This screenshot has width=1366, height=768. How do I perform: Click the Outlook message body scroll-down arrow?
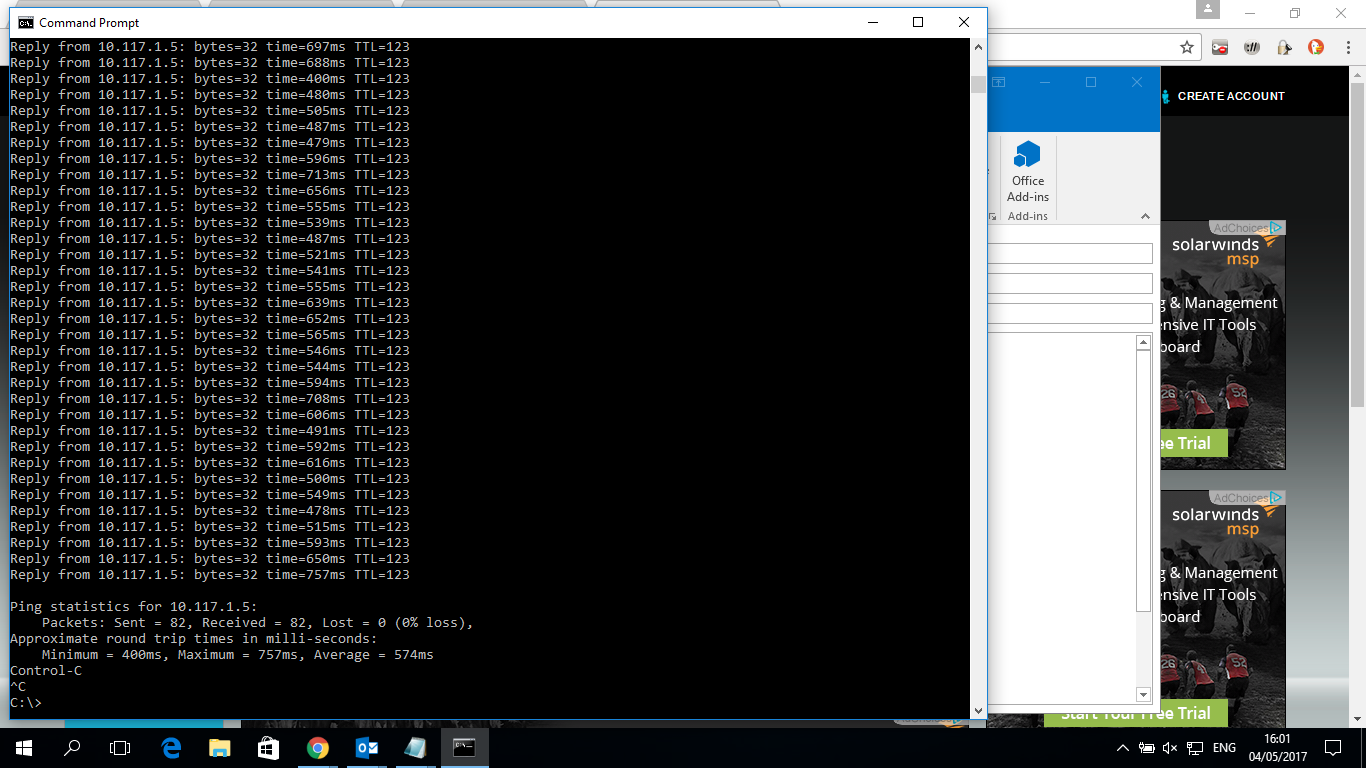pyautogui.click(x=1144, y=695)
